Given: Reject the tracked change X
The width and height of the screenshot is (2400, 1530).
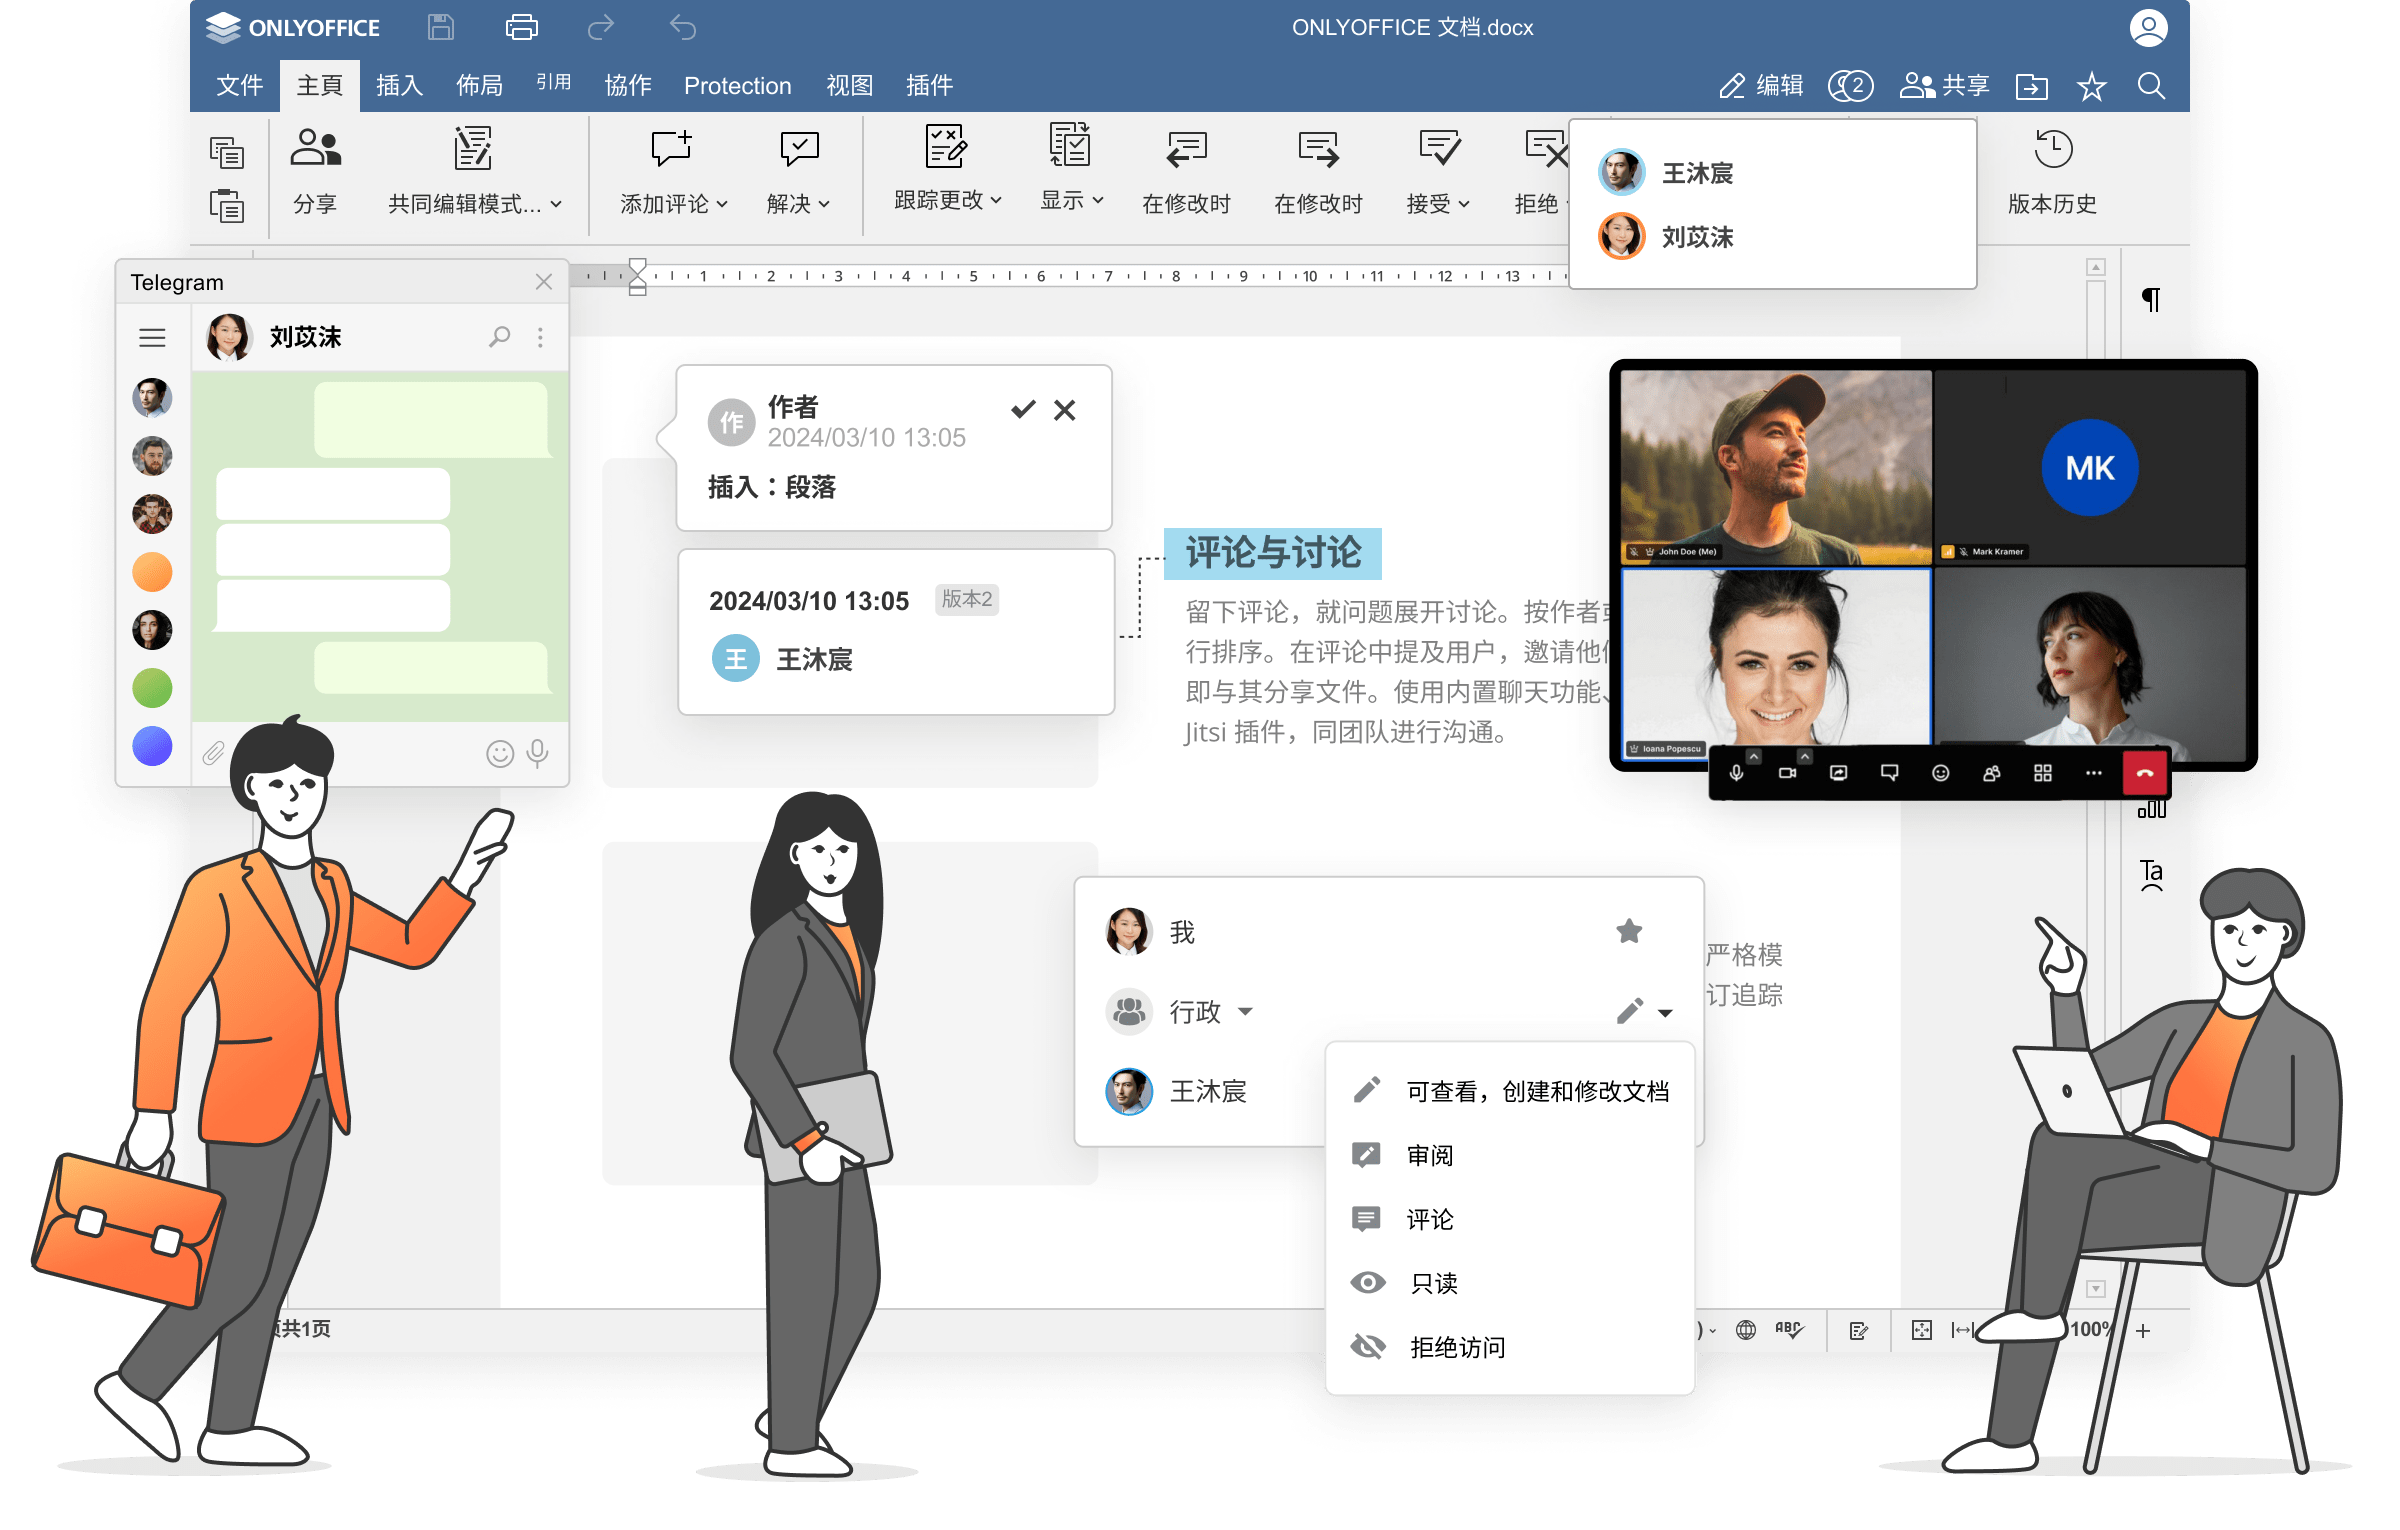Looking at the screenshot, I should 1065,410.
